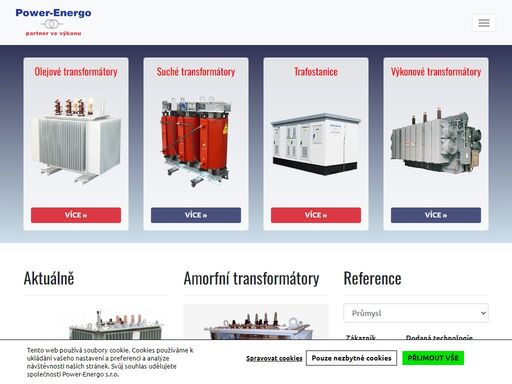Click the Amorfní transformátory heading

[251, 278]
